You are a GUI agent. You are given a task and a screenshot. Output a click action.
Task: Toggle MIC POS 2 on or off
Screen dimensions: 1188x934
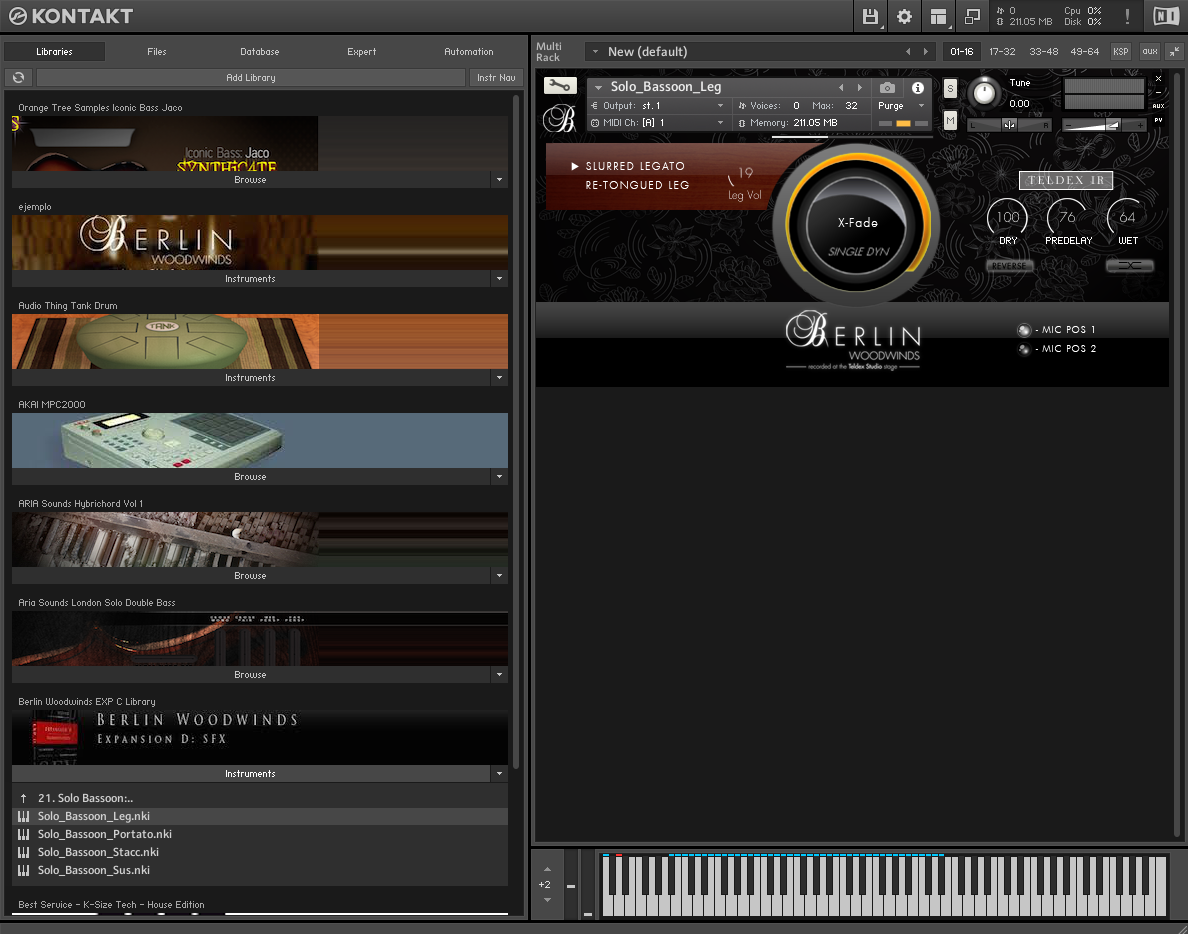click(1024, 349)
